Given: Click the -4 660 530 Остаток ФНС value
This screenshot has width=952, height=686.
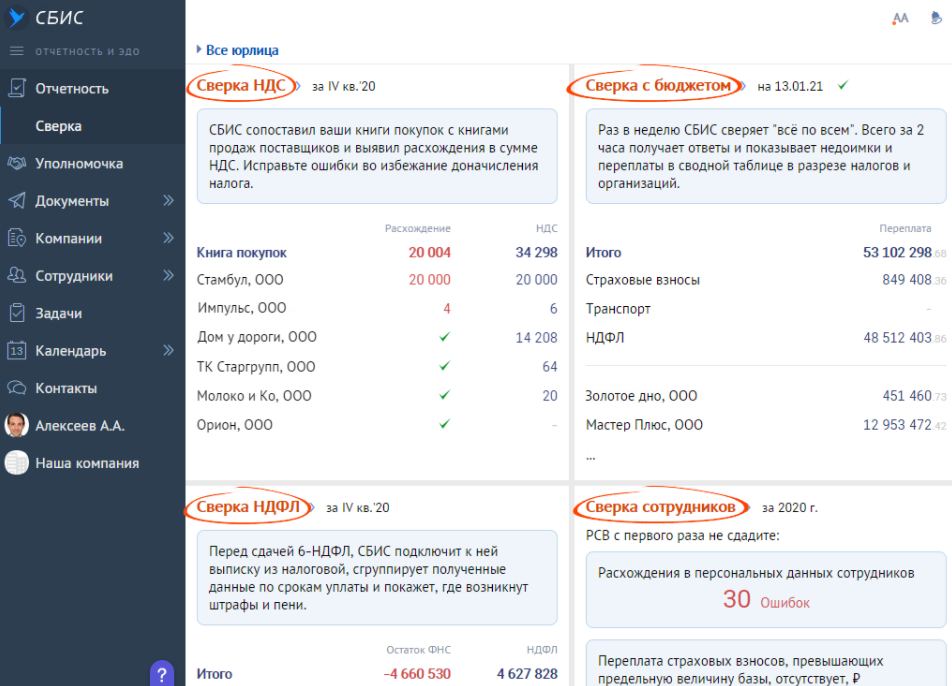Looking at the screenshot, I should (x=417, y=674).
